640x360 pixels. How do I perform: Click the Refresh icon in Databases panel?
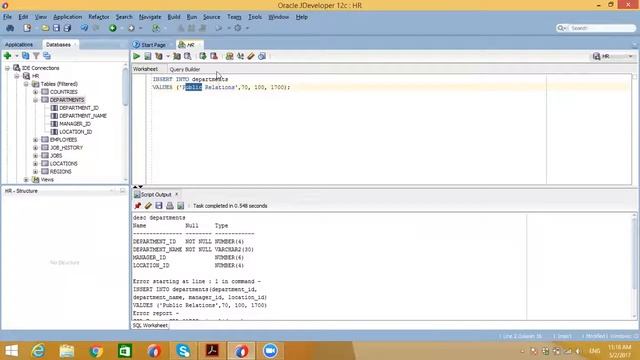click(x=26, y=56)
